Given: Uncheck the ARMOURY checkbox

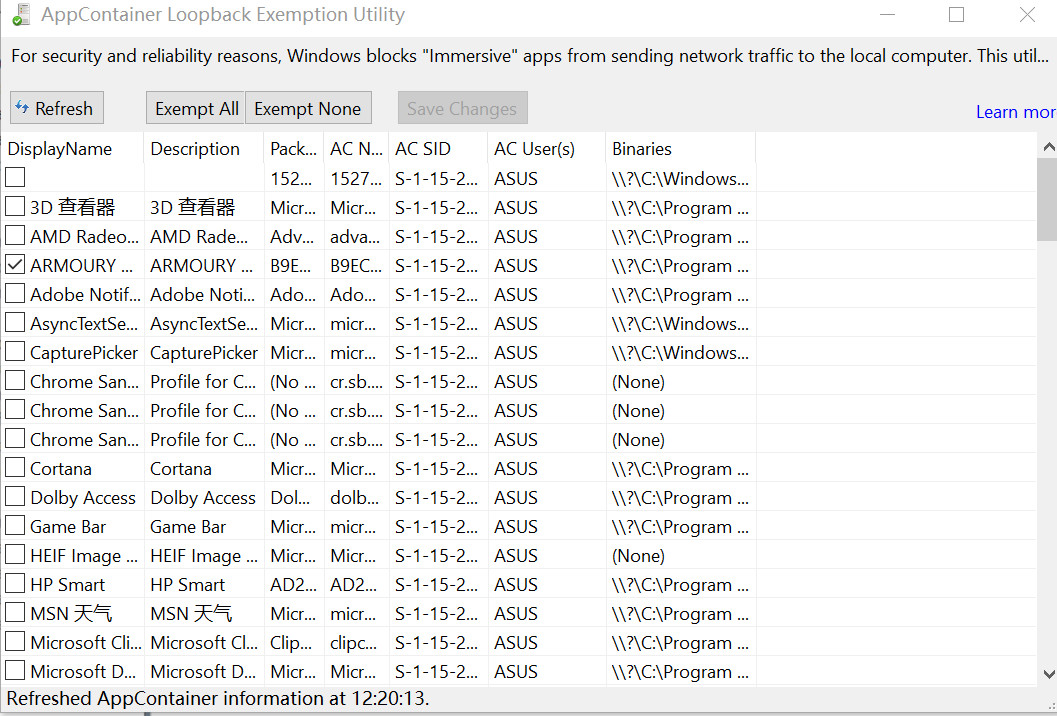Looking at the screenshot, I should [15, 265].
